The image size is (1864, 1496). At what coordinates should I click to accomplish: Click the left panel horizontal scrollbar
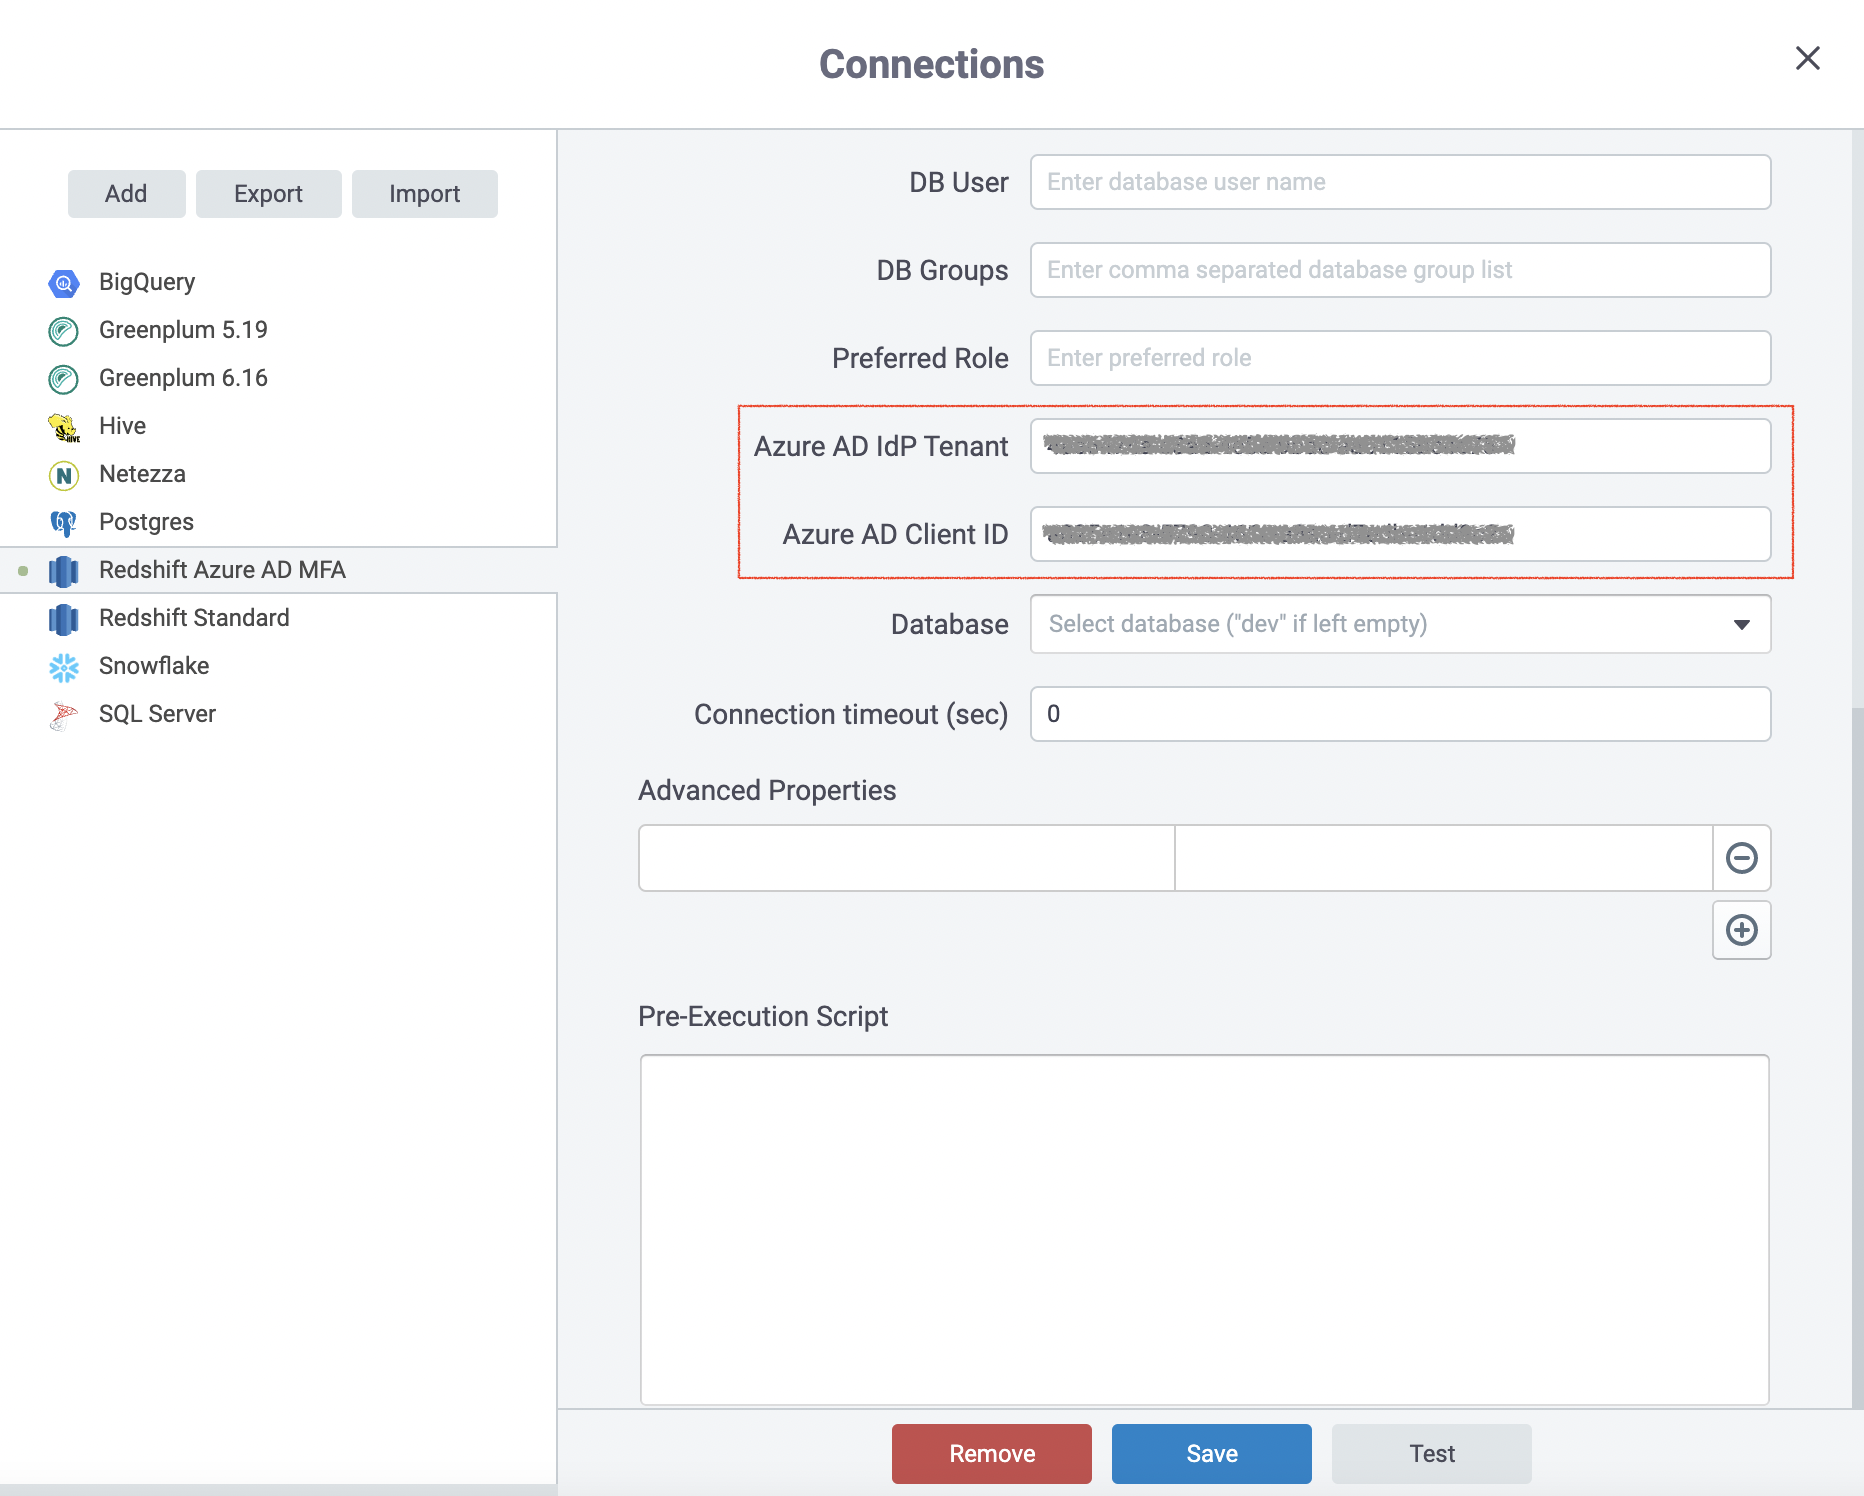(278, 1490)
